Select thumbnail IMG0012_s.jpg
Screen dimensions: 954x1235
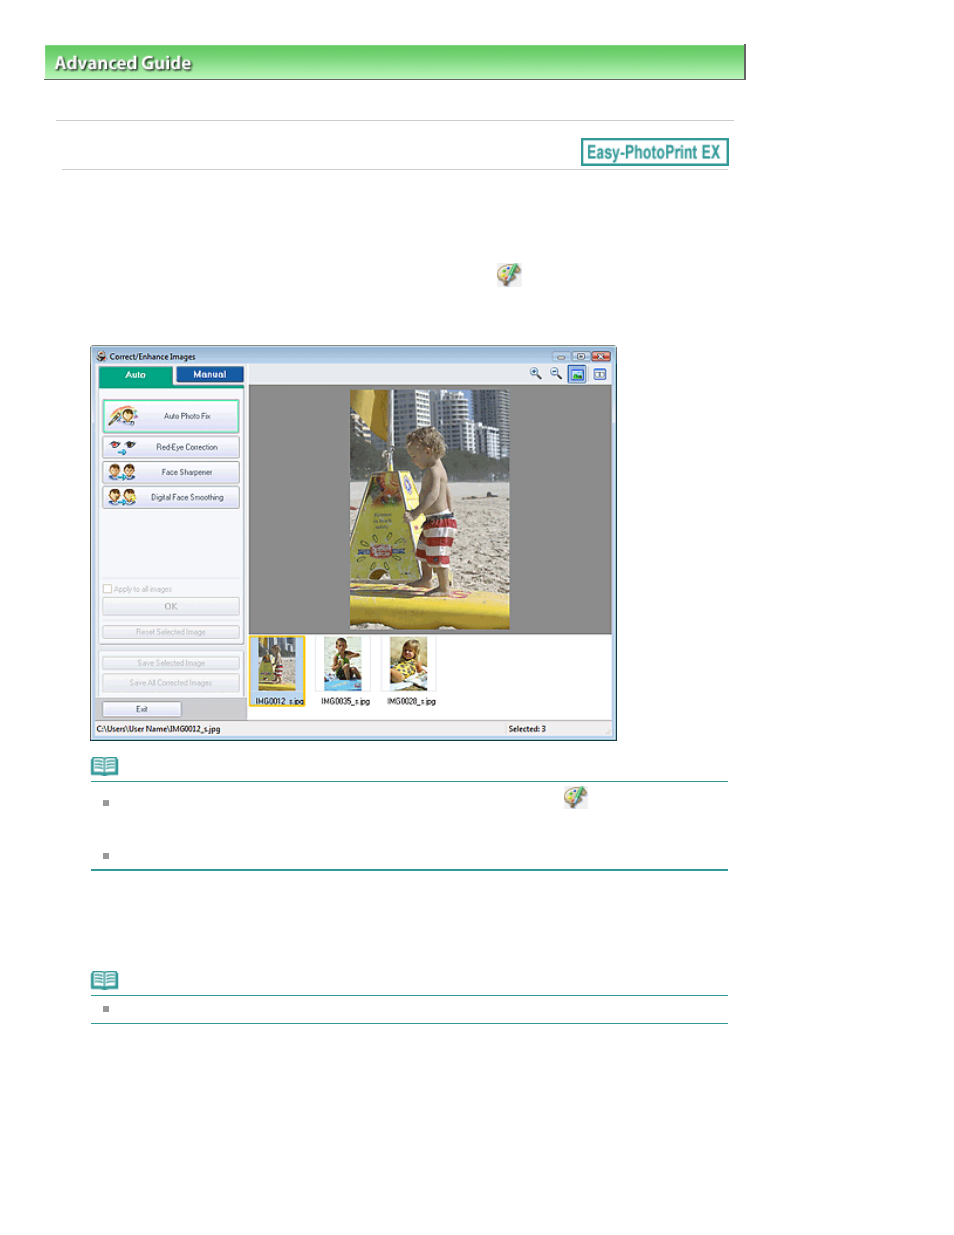pyautogui.click(x=277, y=671)
